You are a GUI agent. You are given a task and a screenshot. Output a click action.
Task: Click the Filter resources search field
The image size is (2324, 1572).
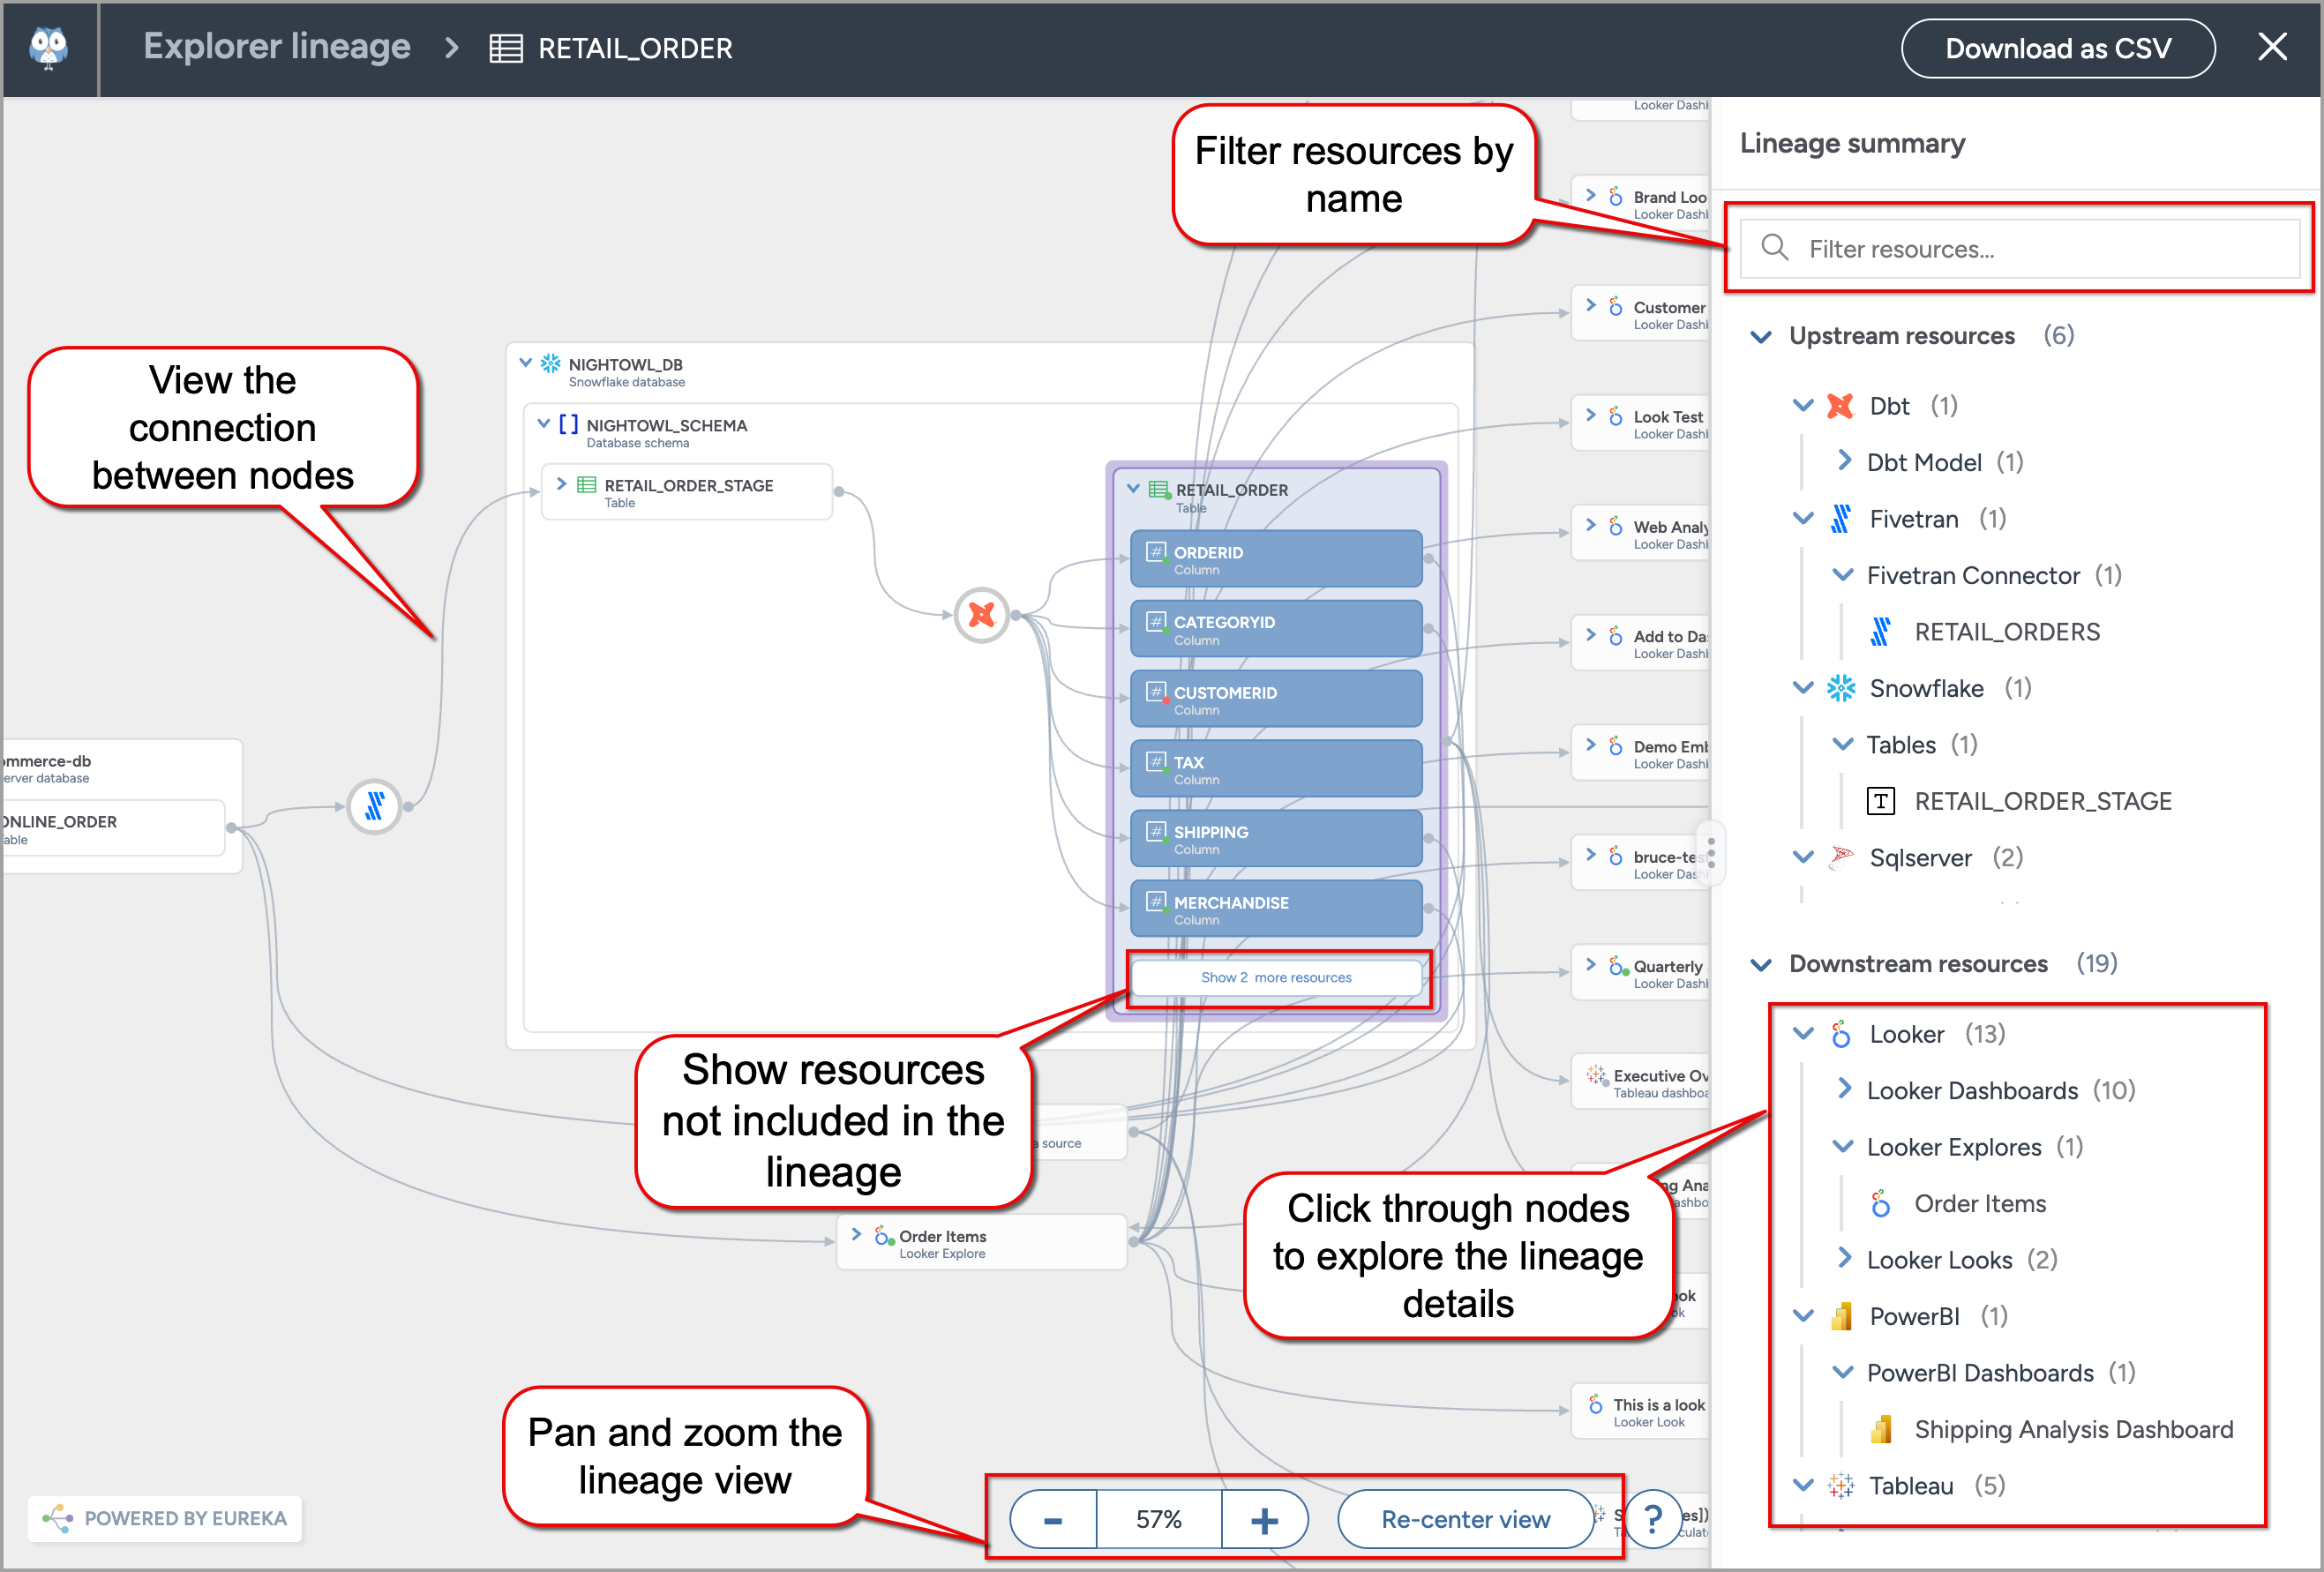(2019, 248)
